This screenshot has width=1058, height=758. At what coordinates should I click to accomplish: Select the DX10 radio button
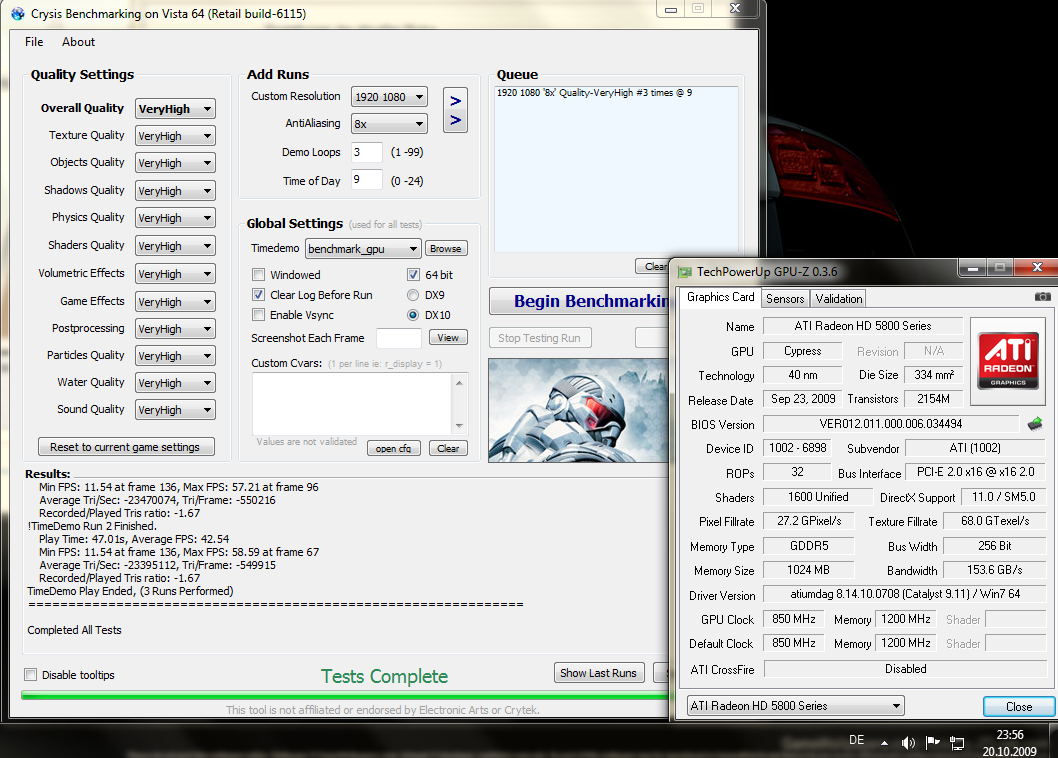coord(413,315)
